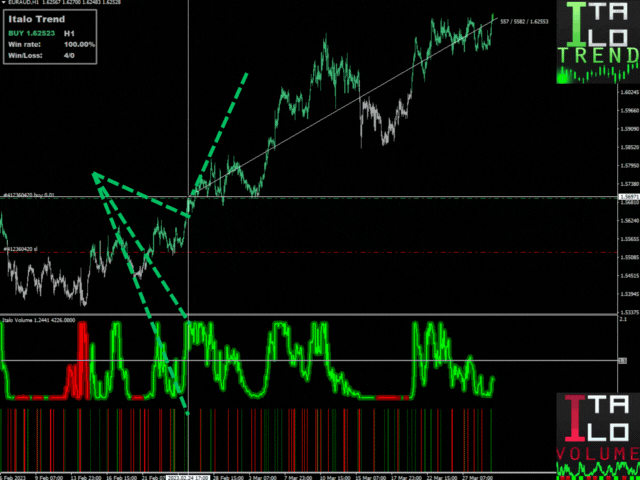Select the red stop loss line label
The width and height of the screenshot is (640, 480).
22,249
